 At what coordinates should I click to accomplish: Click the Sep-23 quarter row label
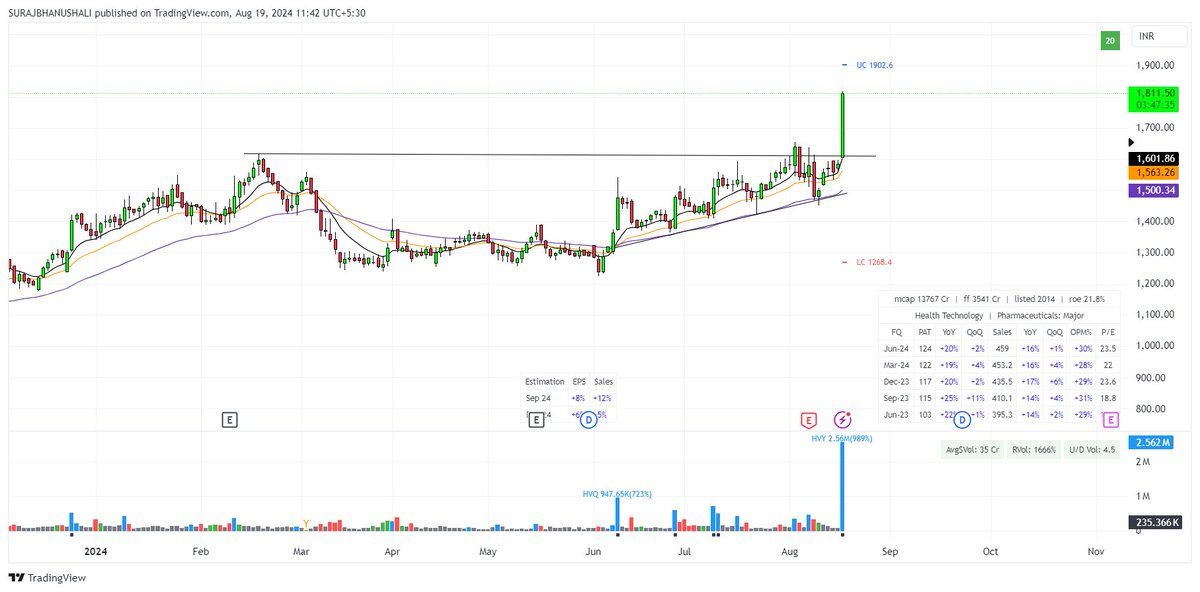(896, 397)
